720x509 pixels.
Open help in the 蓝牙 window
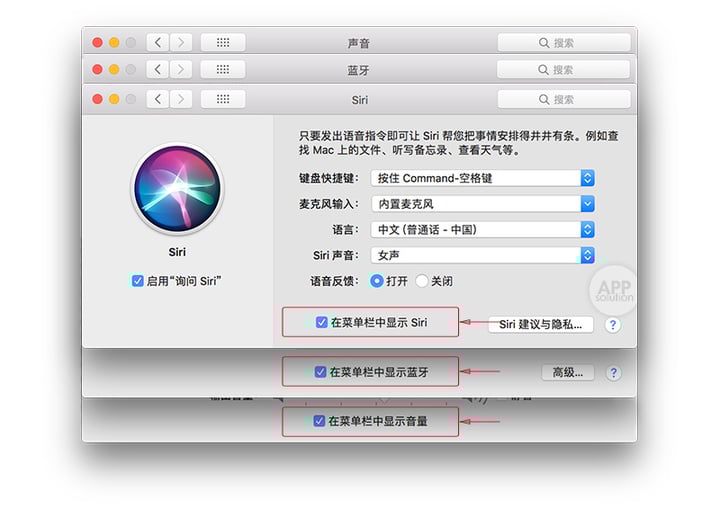(x=613, y=373)
